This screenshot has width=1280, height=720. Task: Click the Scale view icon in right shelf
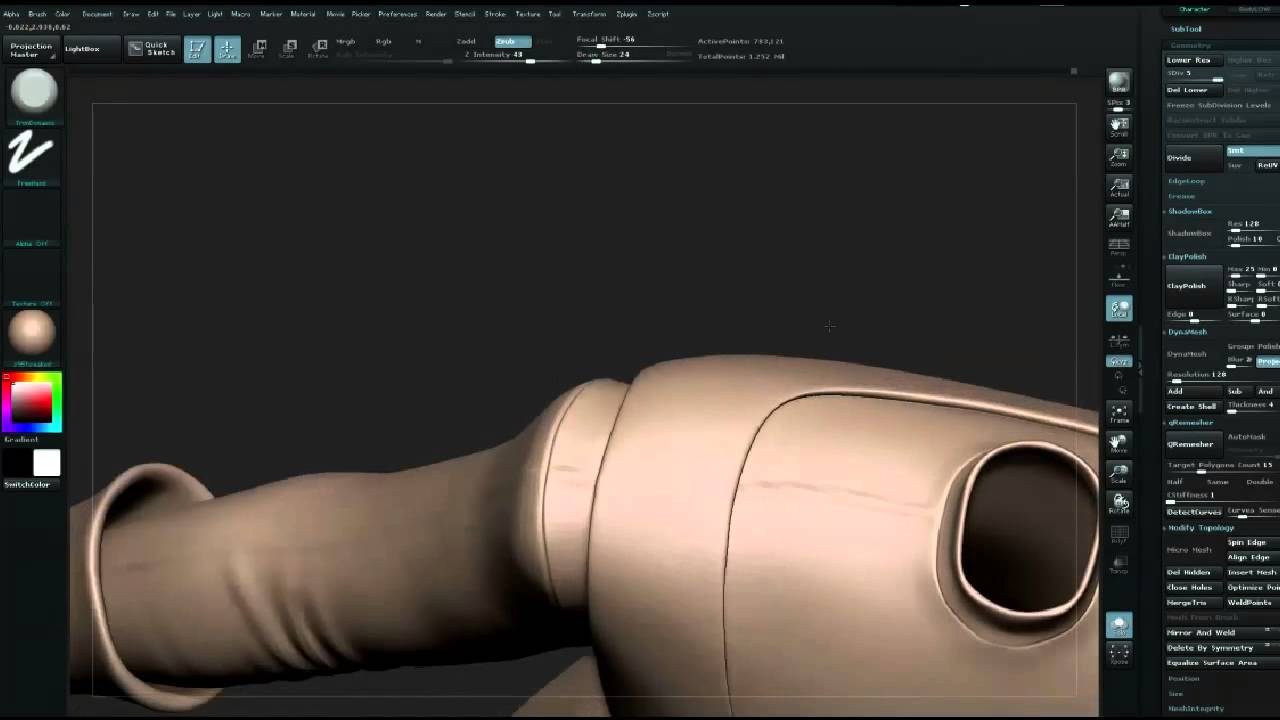pyautogui.click(x=1119, y=473)
